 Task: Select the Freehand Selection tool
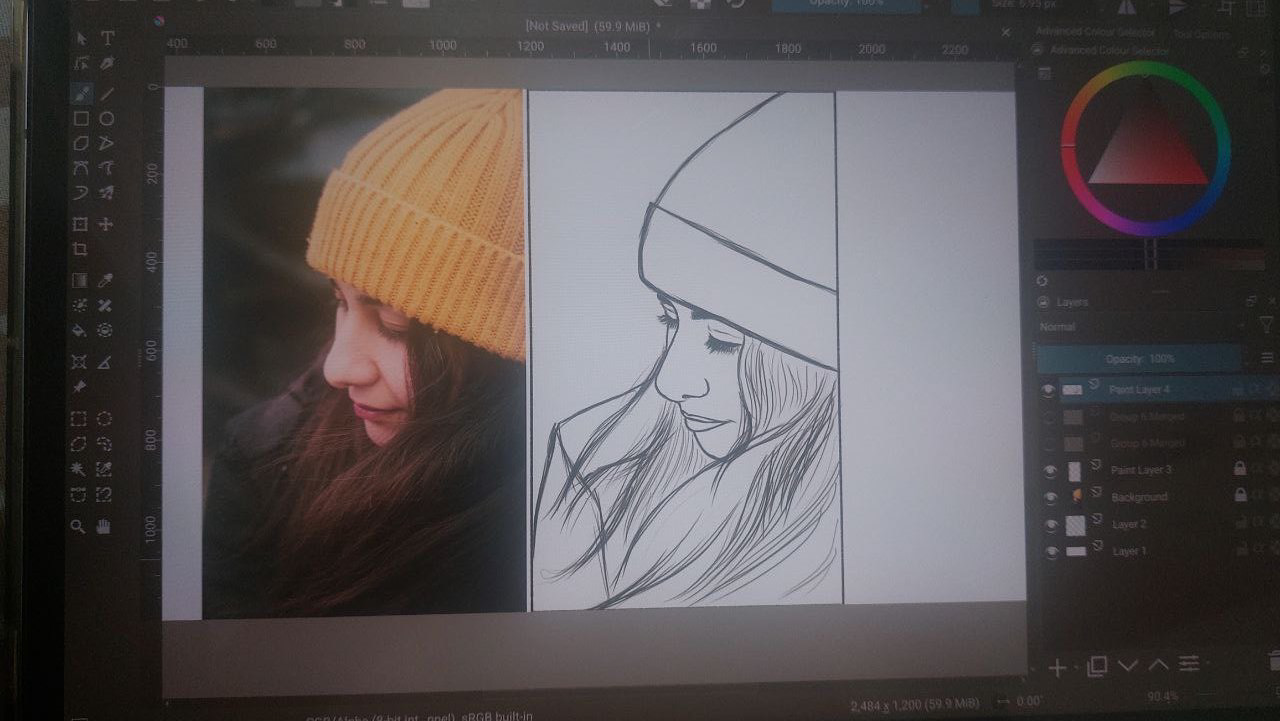[x=105, y=444]
